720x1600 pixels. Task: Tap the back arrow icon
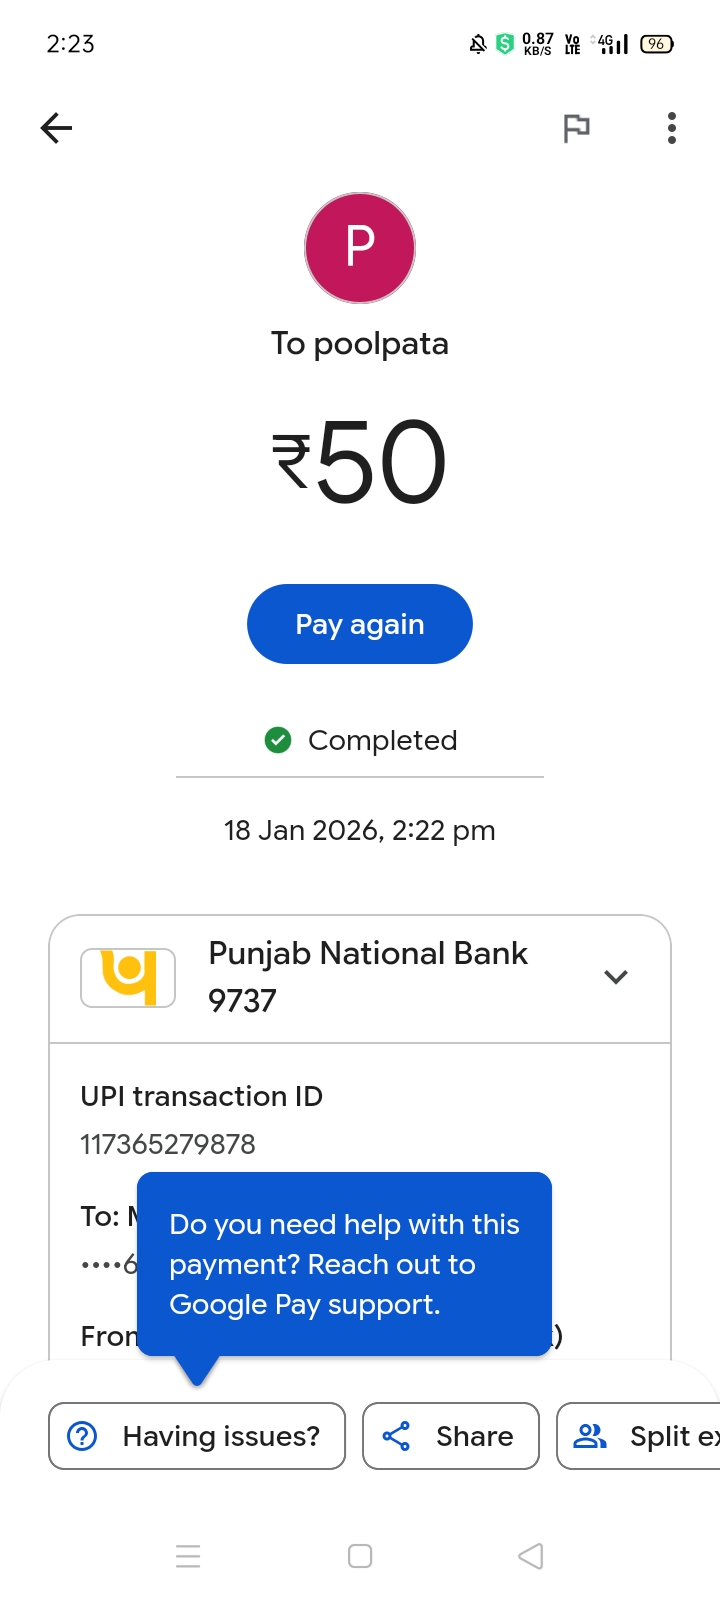pyautogui.click(x=57, y=128)
